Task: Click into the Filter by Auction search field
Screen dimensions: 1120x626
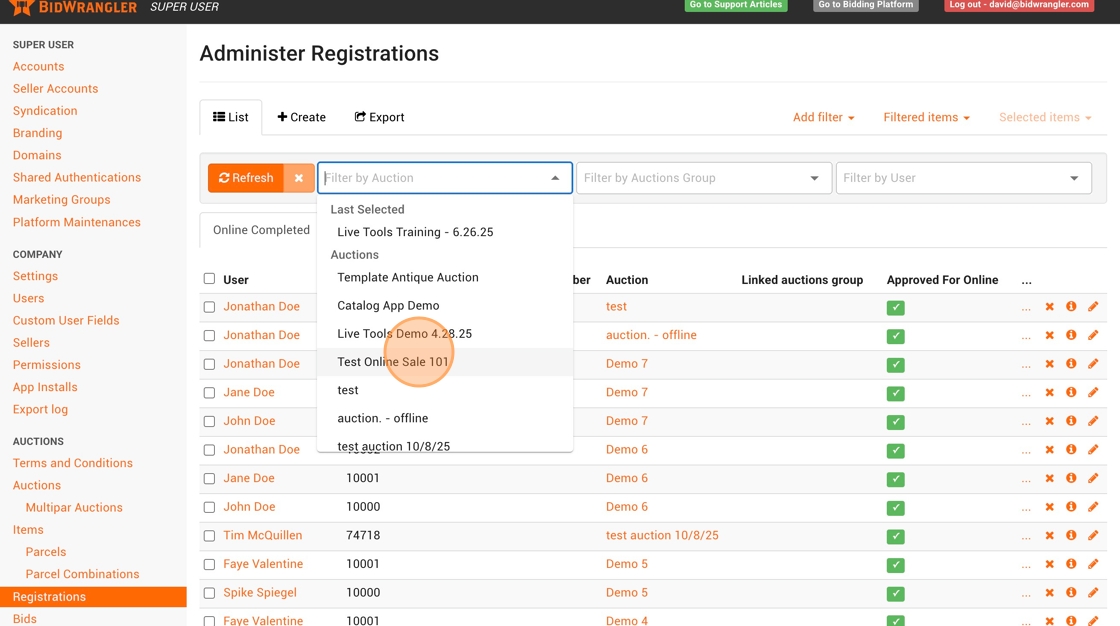Action: click(x=435, y=178)
